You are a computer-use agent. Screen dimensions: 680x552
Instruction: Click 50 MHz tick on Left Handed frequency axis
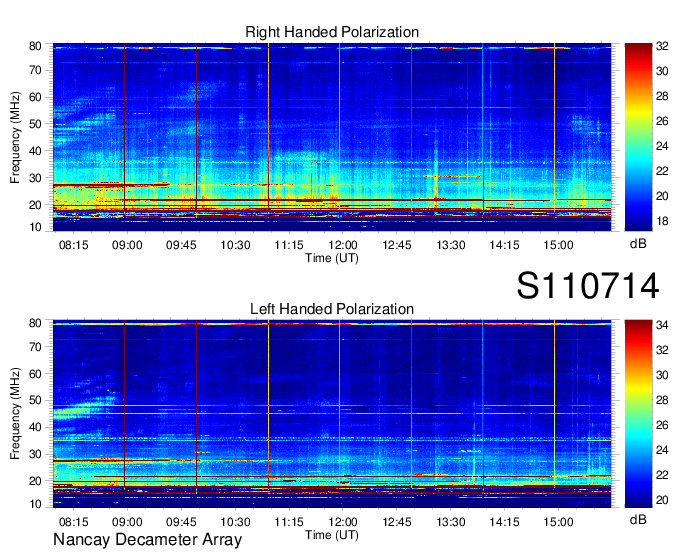tap(36, 400)
